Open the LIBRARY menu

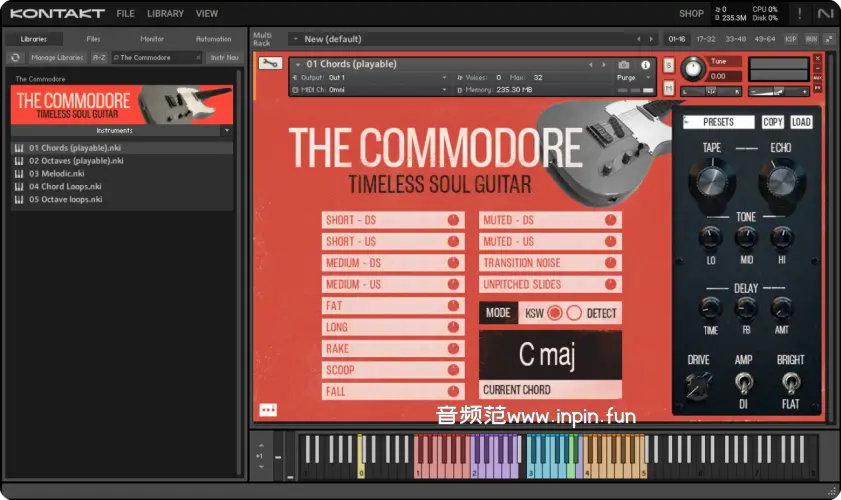pos(165,13)
